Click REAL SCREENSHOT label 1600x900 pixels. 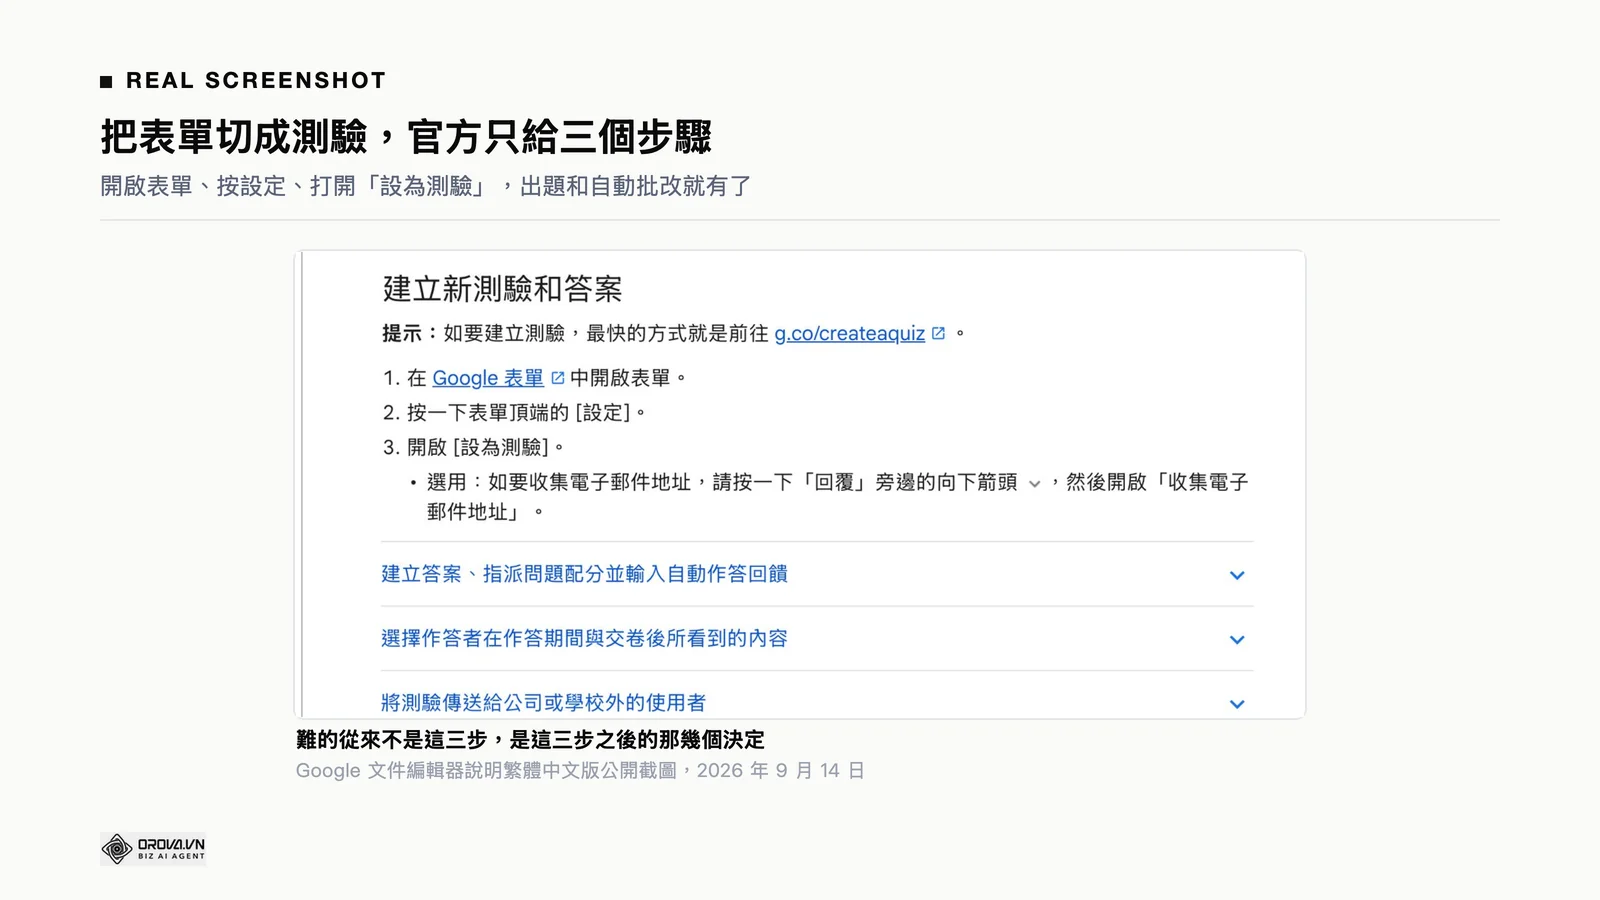[255, 81]
